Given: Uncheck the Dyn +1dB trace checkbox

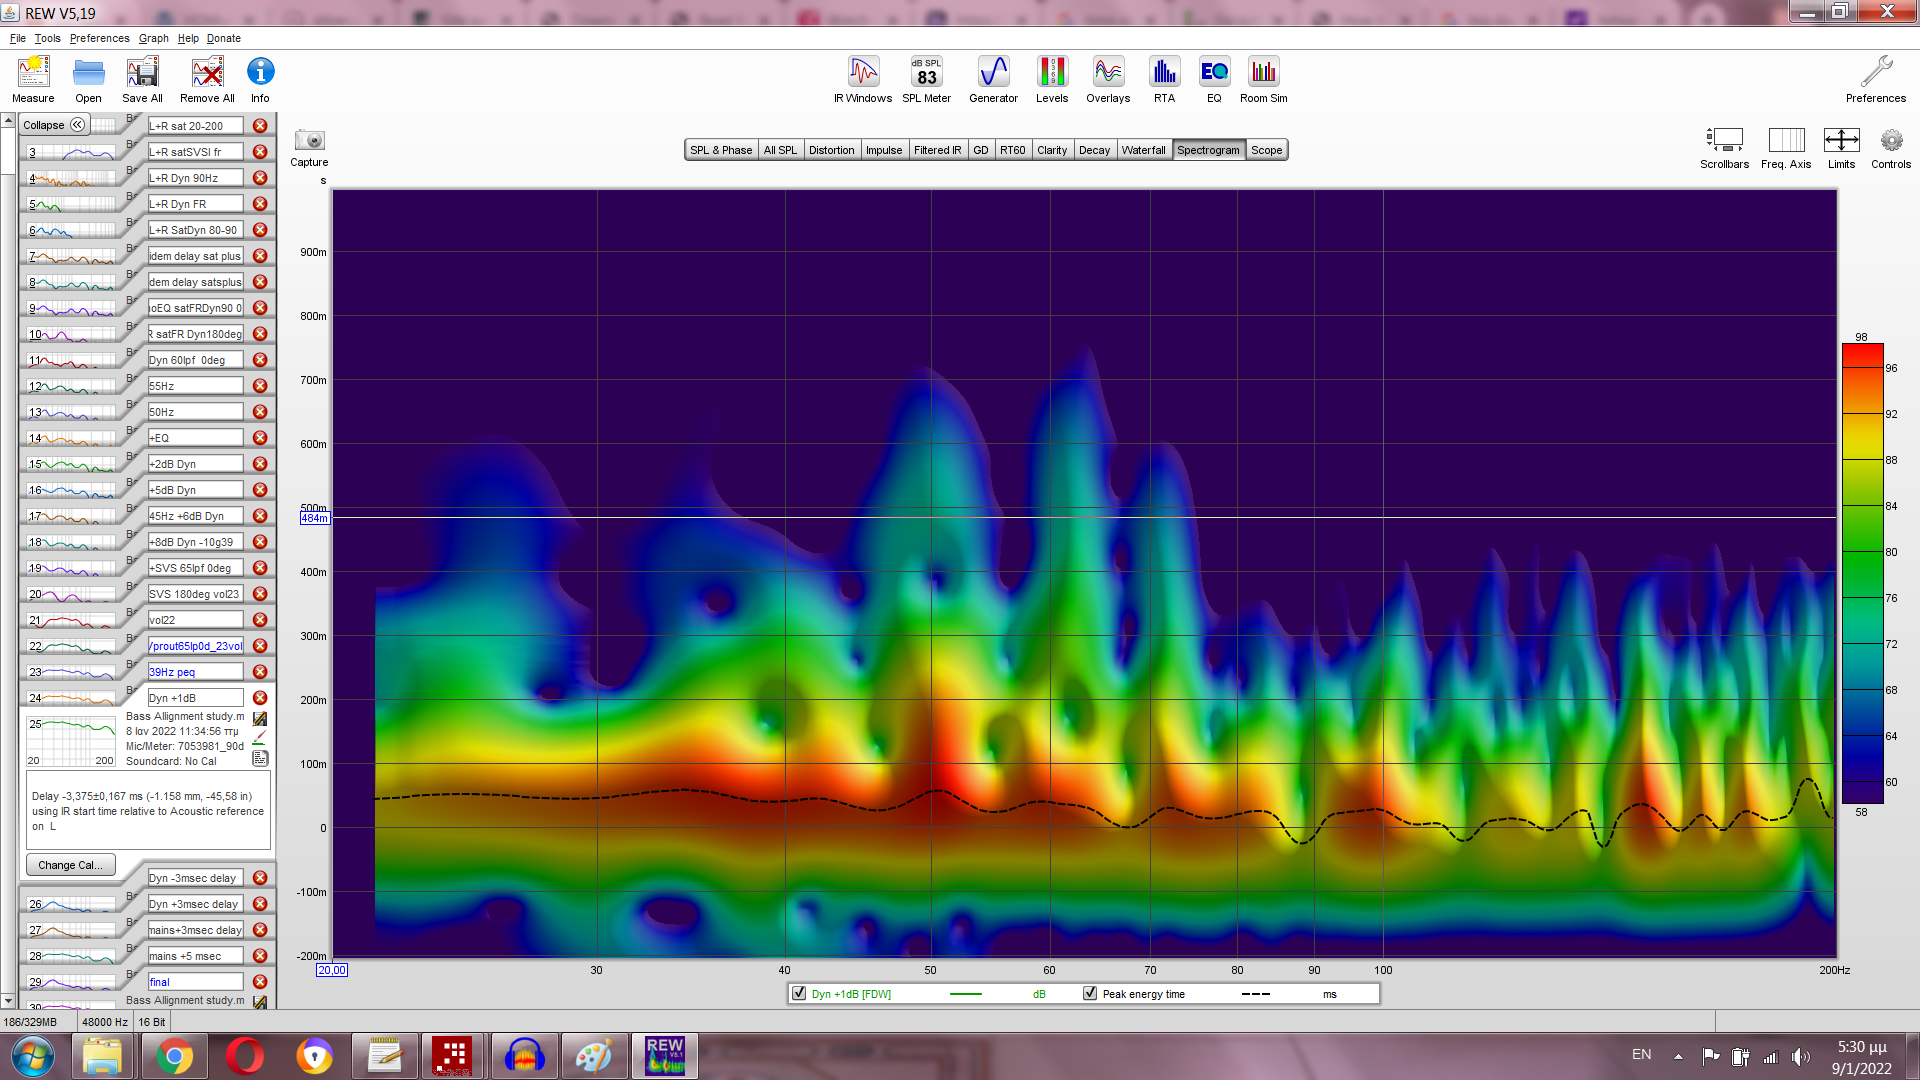Looking at the screenshot, I should click(x=799, y=994).
